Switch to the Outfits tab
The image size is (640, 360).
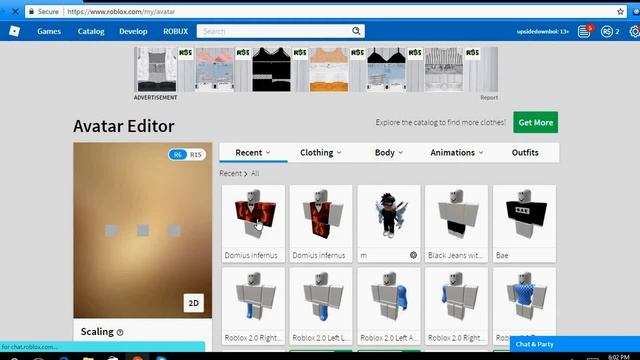pos(525,153)
